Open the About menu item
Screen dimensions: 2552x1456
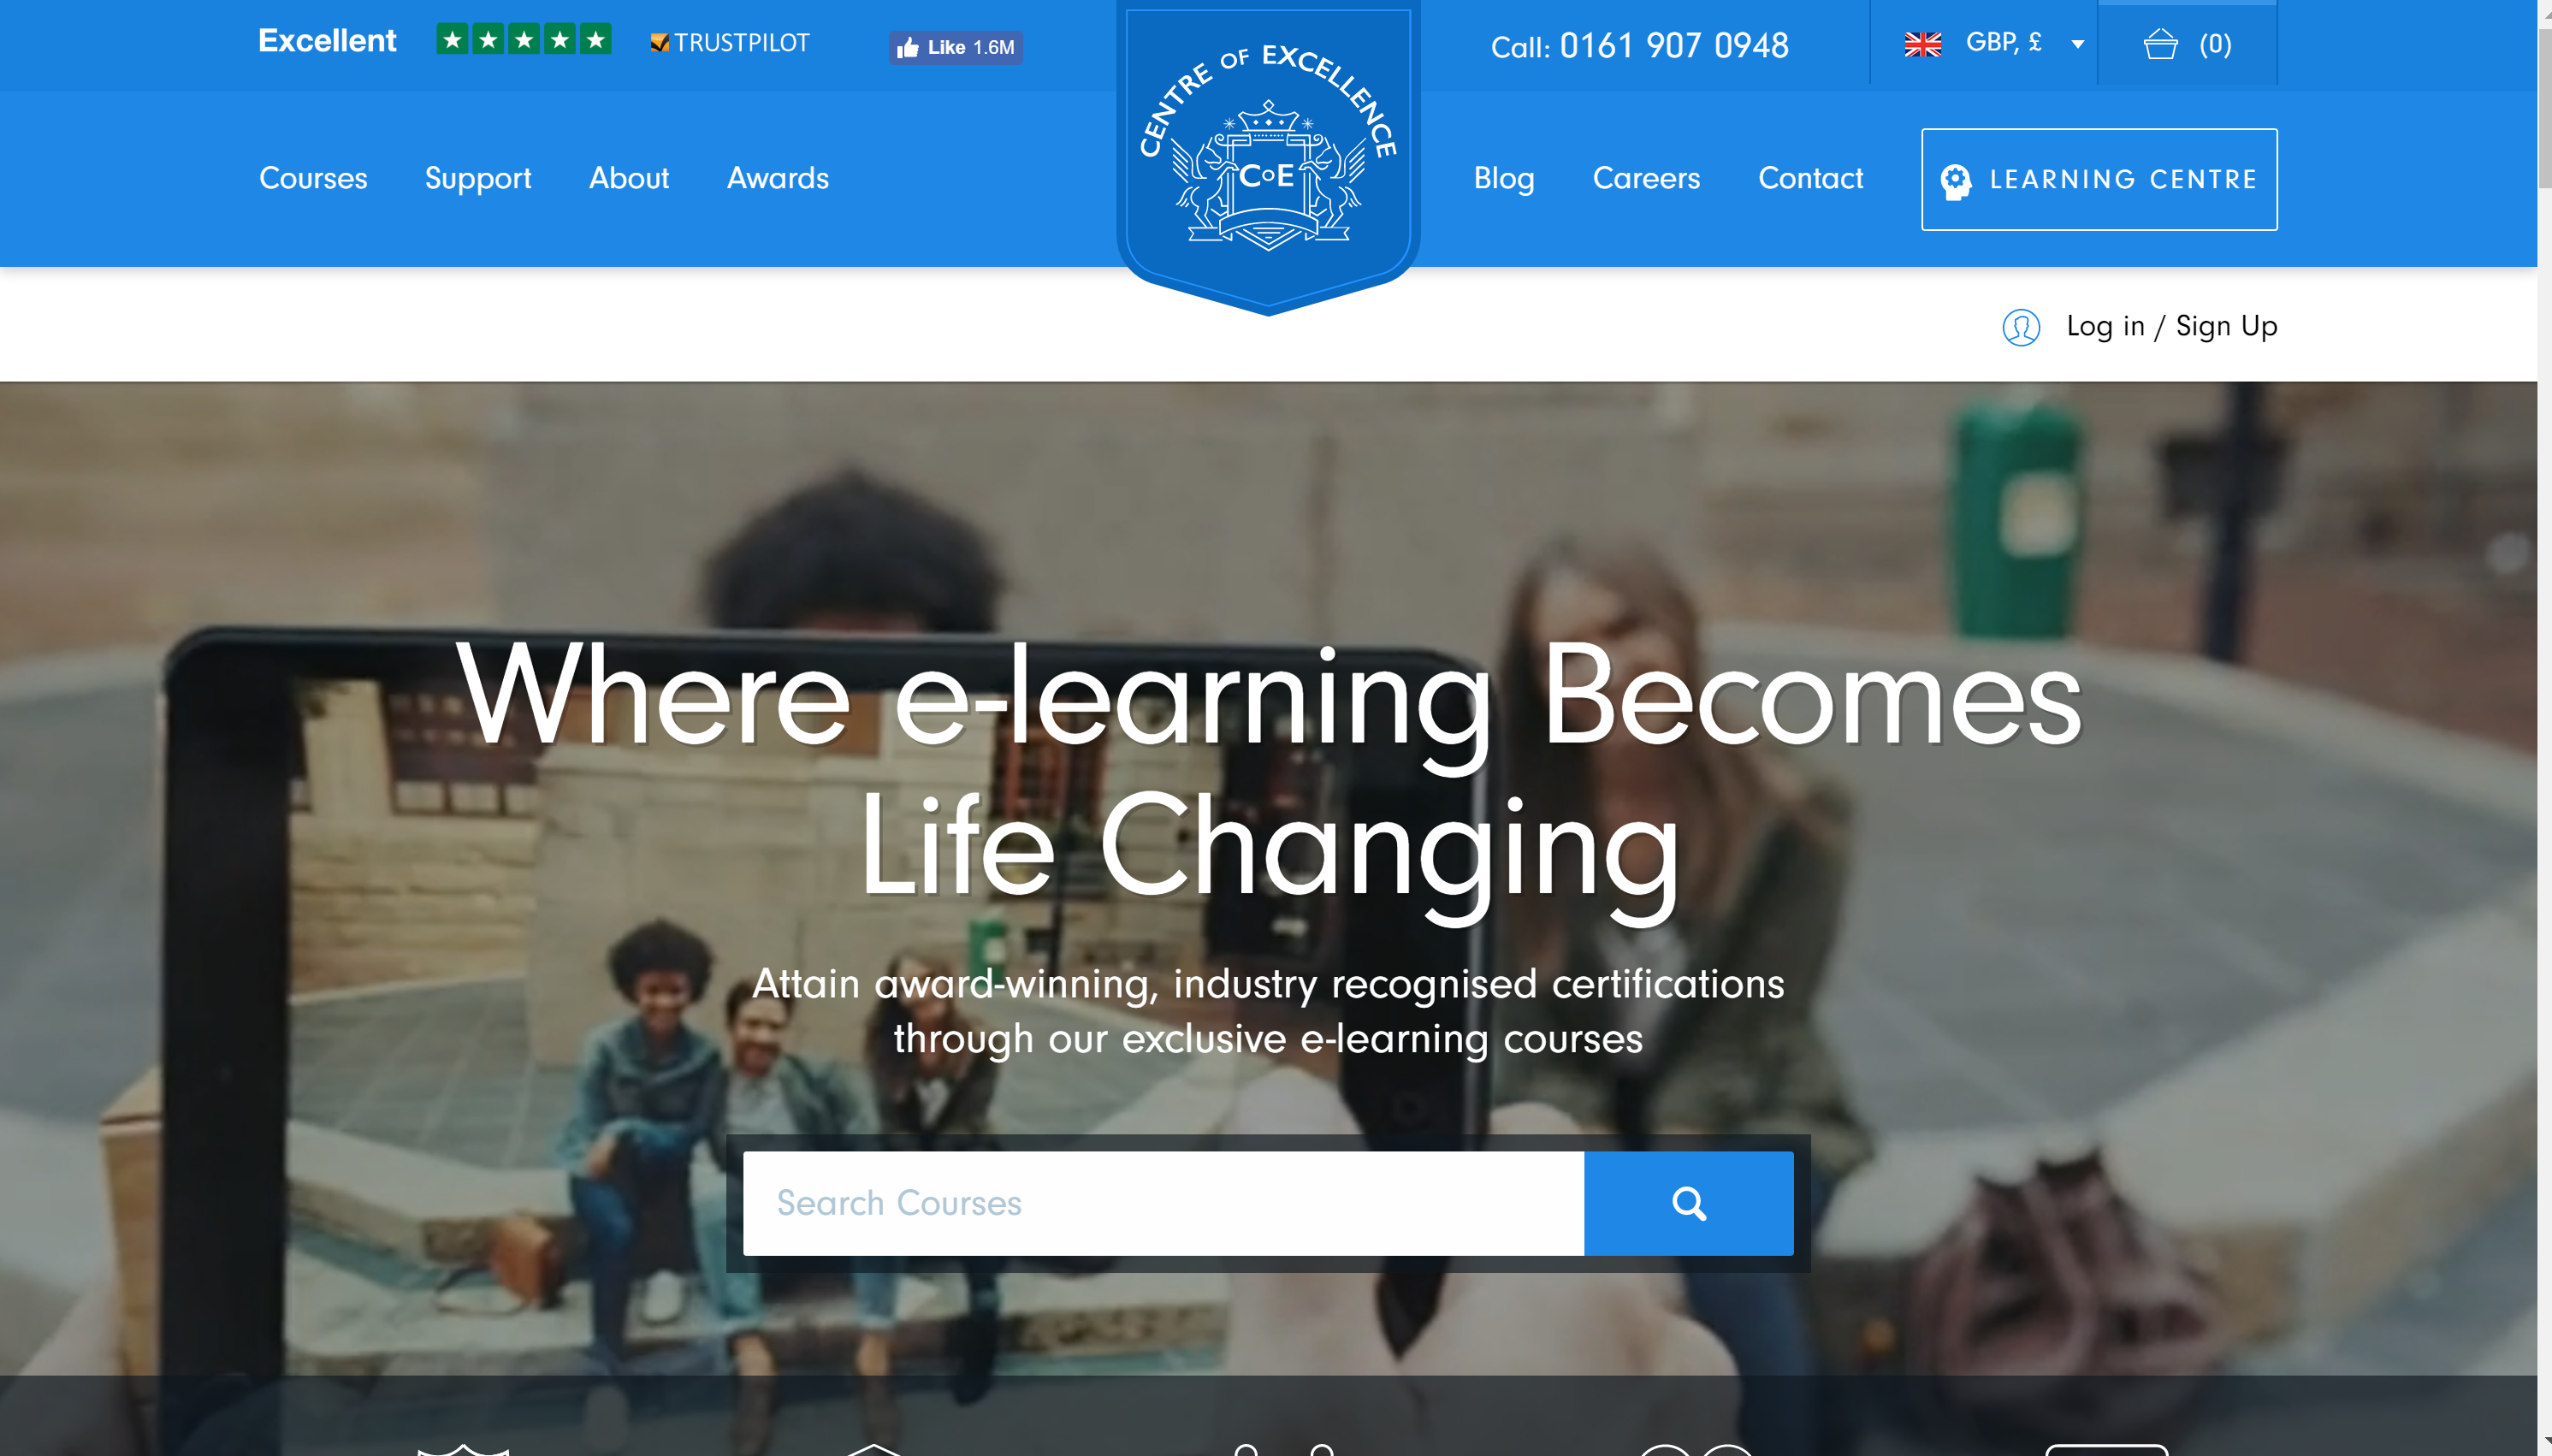[x=629, y=178]
